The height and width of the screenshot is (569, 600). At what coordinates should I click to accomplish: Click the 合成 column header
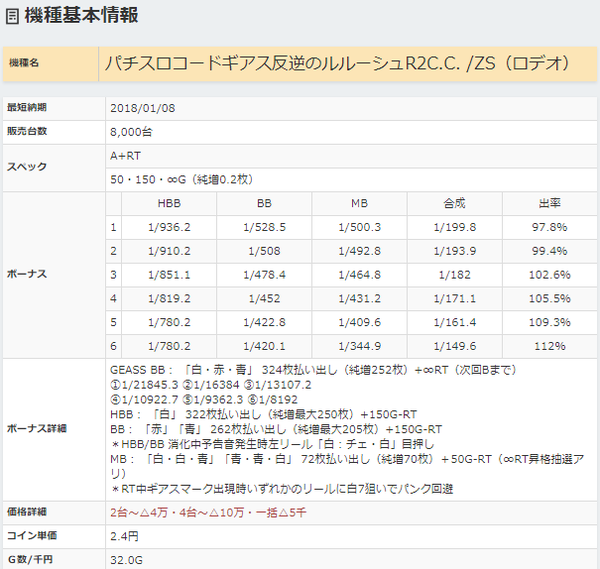click(x=455, y=203)
